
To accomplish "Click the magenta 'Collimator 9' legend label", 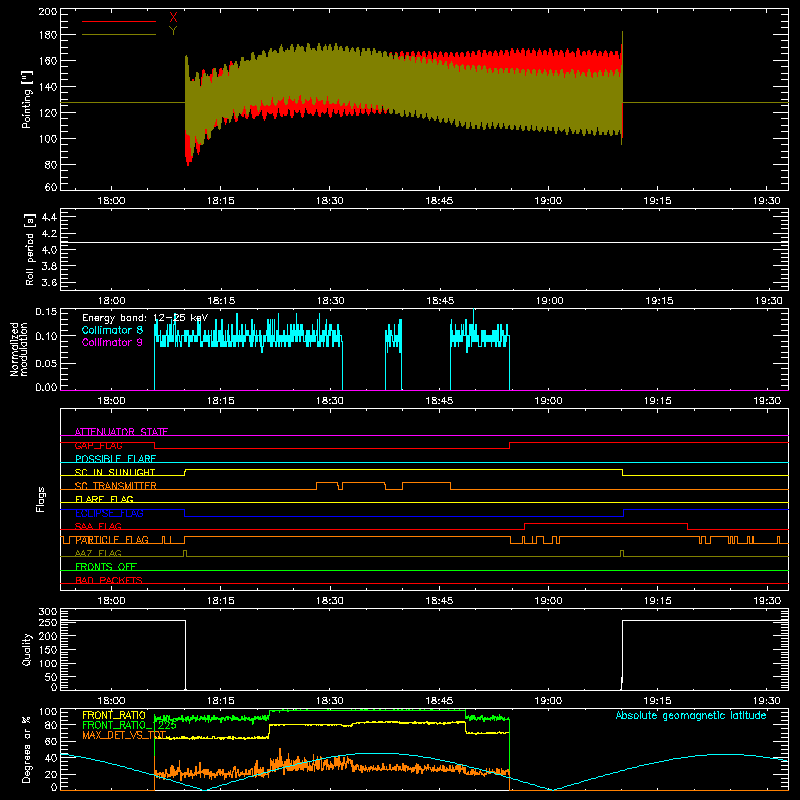I will click(112, 342).
